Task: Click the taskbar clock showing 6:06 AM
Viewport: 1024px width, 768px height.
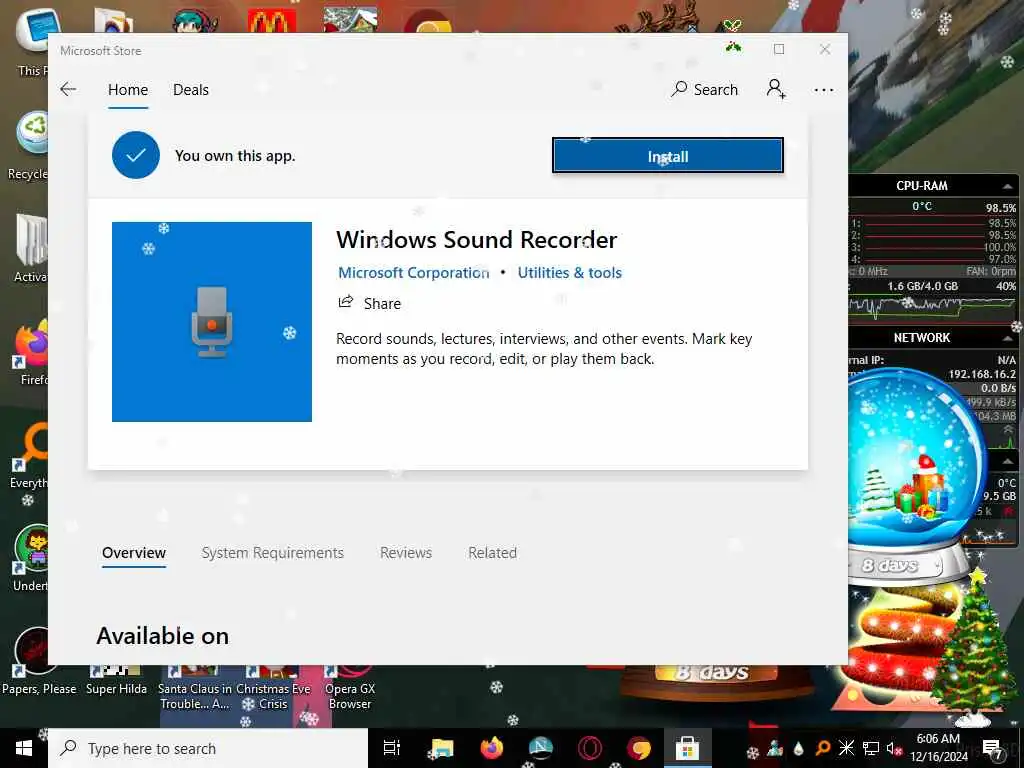Action: pos(938,748)
